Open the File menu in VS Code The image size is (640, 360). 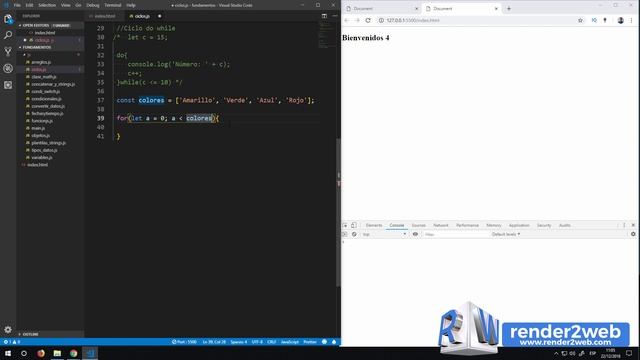[17, 5]
